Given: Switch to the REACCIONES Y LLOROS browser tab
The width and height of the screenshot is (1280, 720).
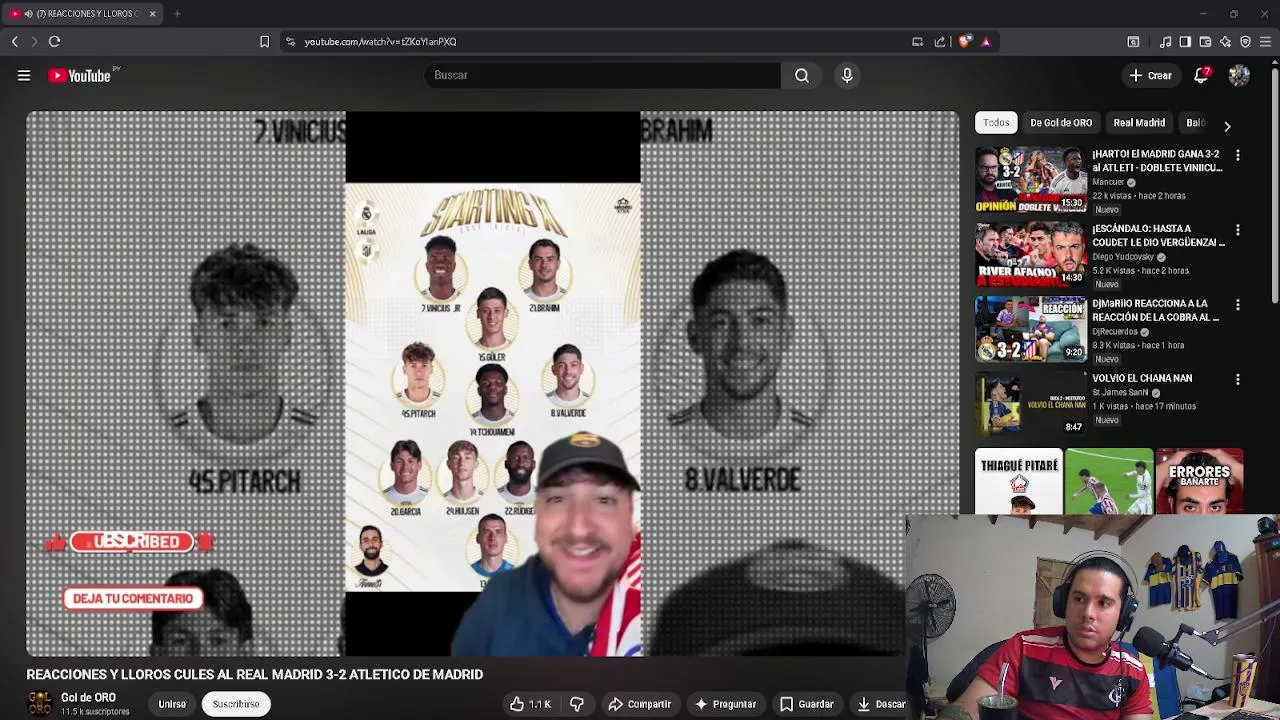Looking at the screenshot, I should pos(82,13).
